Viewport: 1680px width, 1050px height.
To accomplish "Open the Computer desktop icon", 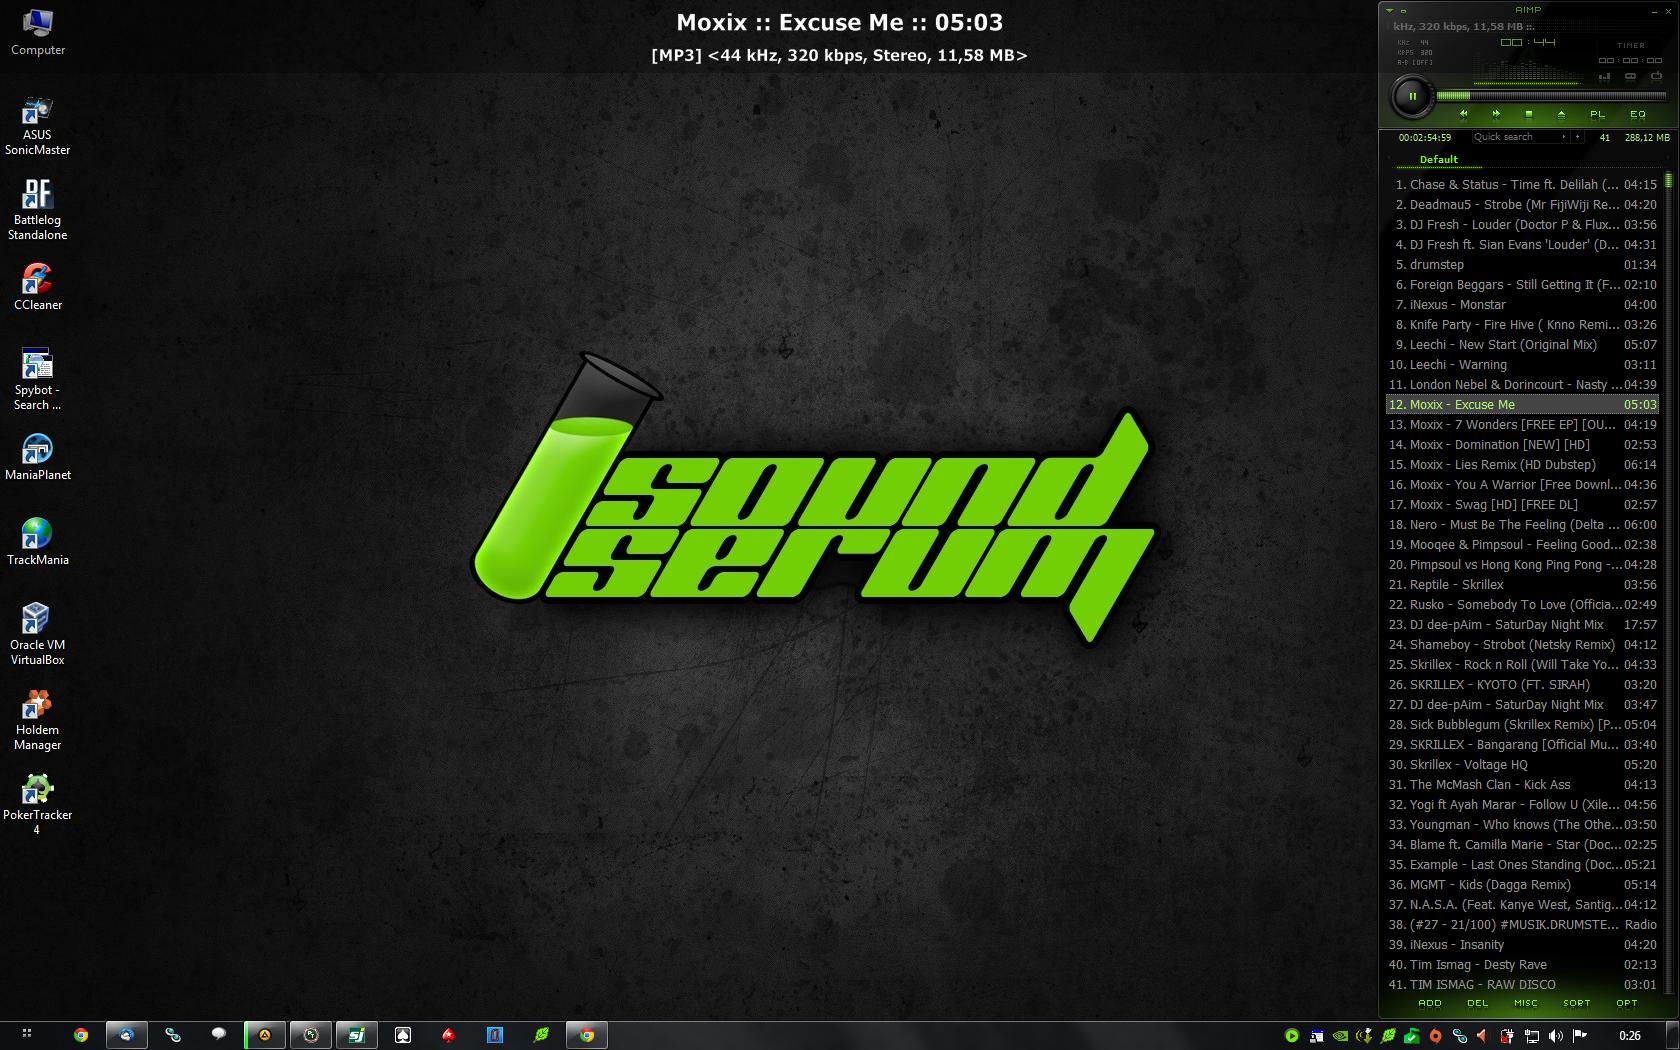I will pyautogui.click(x=38, y=32).
